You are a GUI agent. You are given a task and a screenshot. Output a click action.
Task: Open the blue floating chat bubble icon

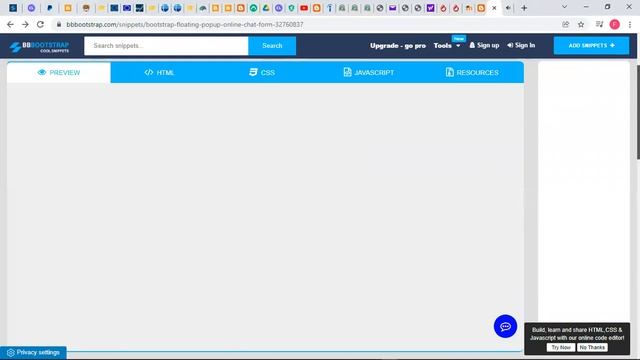[x=505, y=326]
